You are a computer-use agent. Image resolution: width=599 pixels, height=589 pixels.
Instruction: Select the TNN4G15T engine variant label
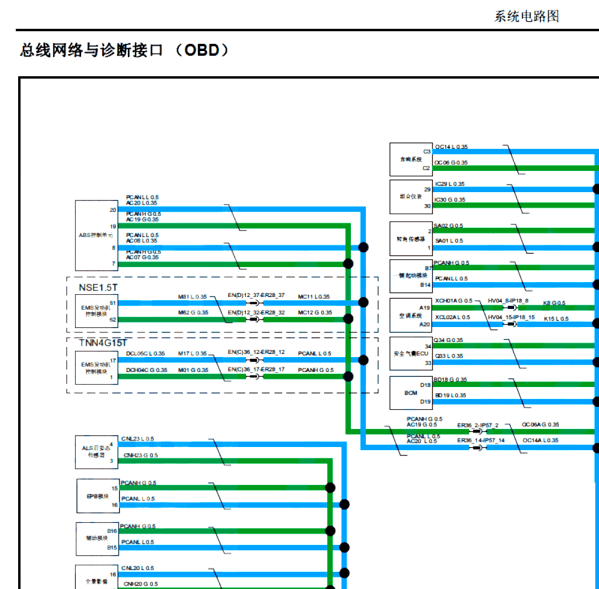[103, 343]
